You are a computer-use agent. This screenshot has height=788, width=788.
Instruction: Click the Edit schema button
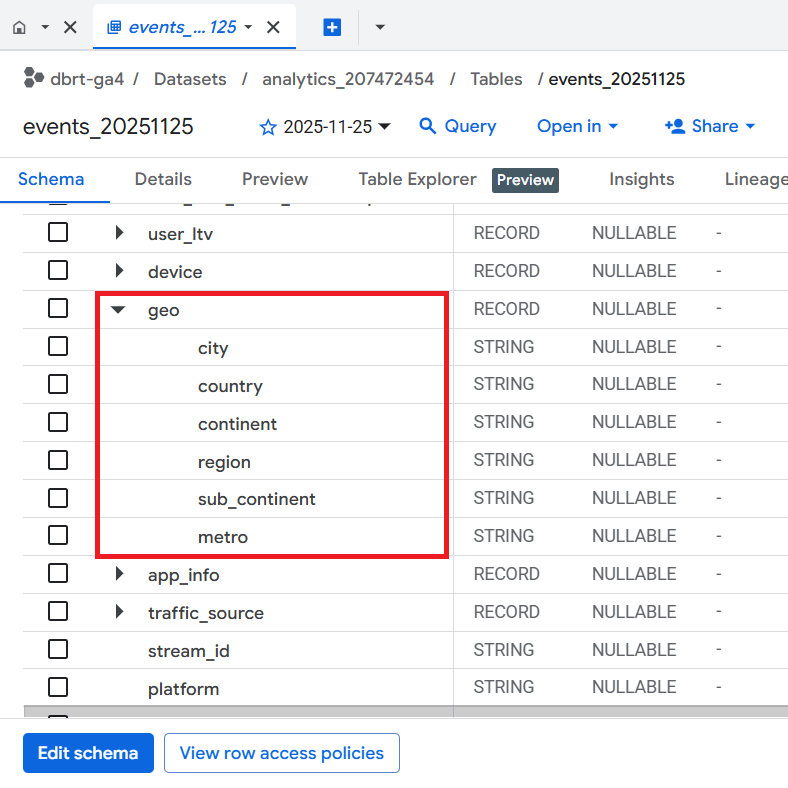[88, 753]
